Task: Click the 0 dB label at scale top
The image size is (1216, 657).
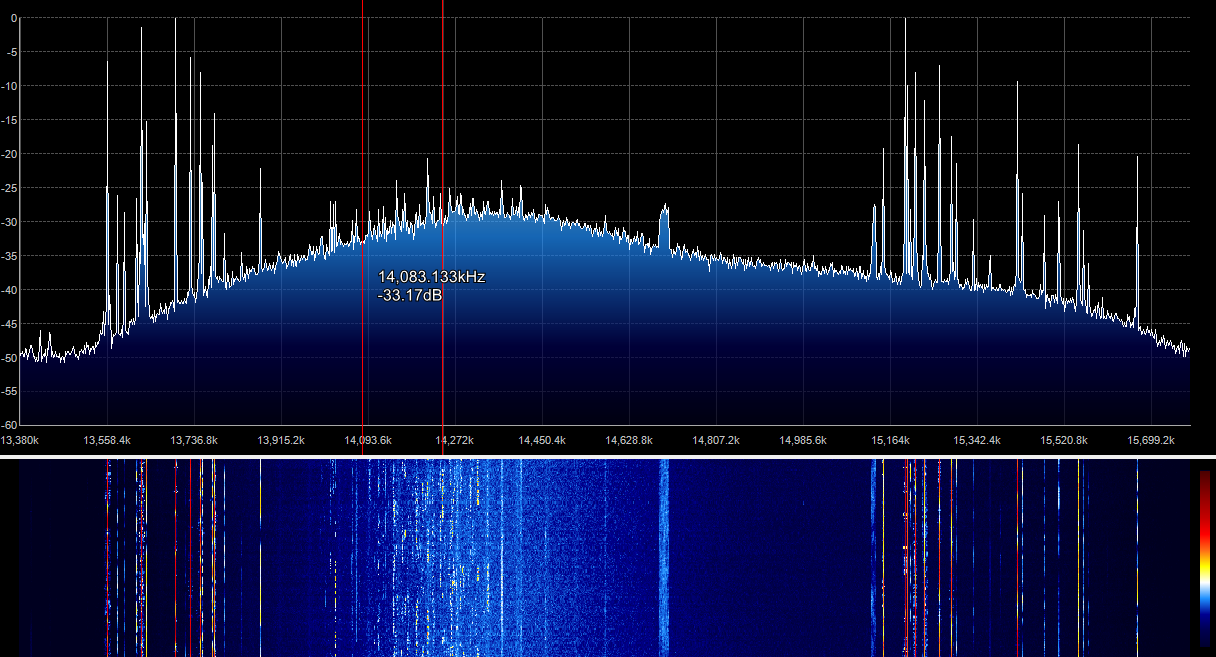Action: click(x=13, y=18)
